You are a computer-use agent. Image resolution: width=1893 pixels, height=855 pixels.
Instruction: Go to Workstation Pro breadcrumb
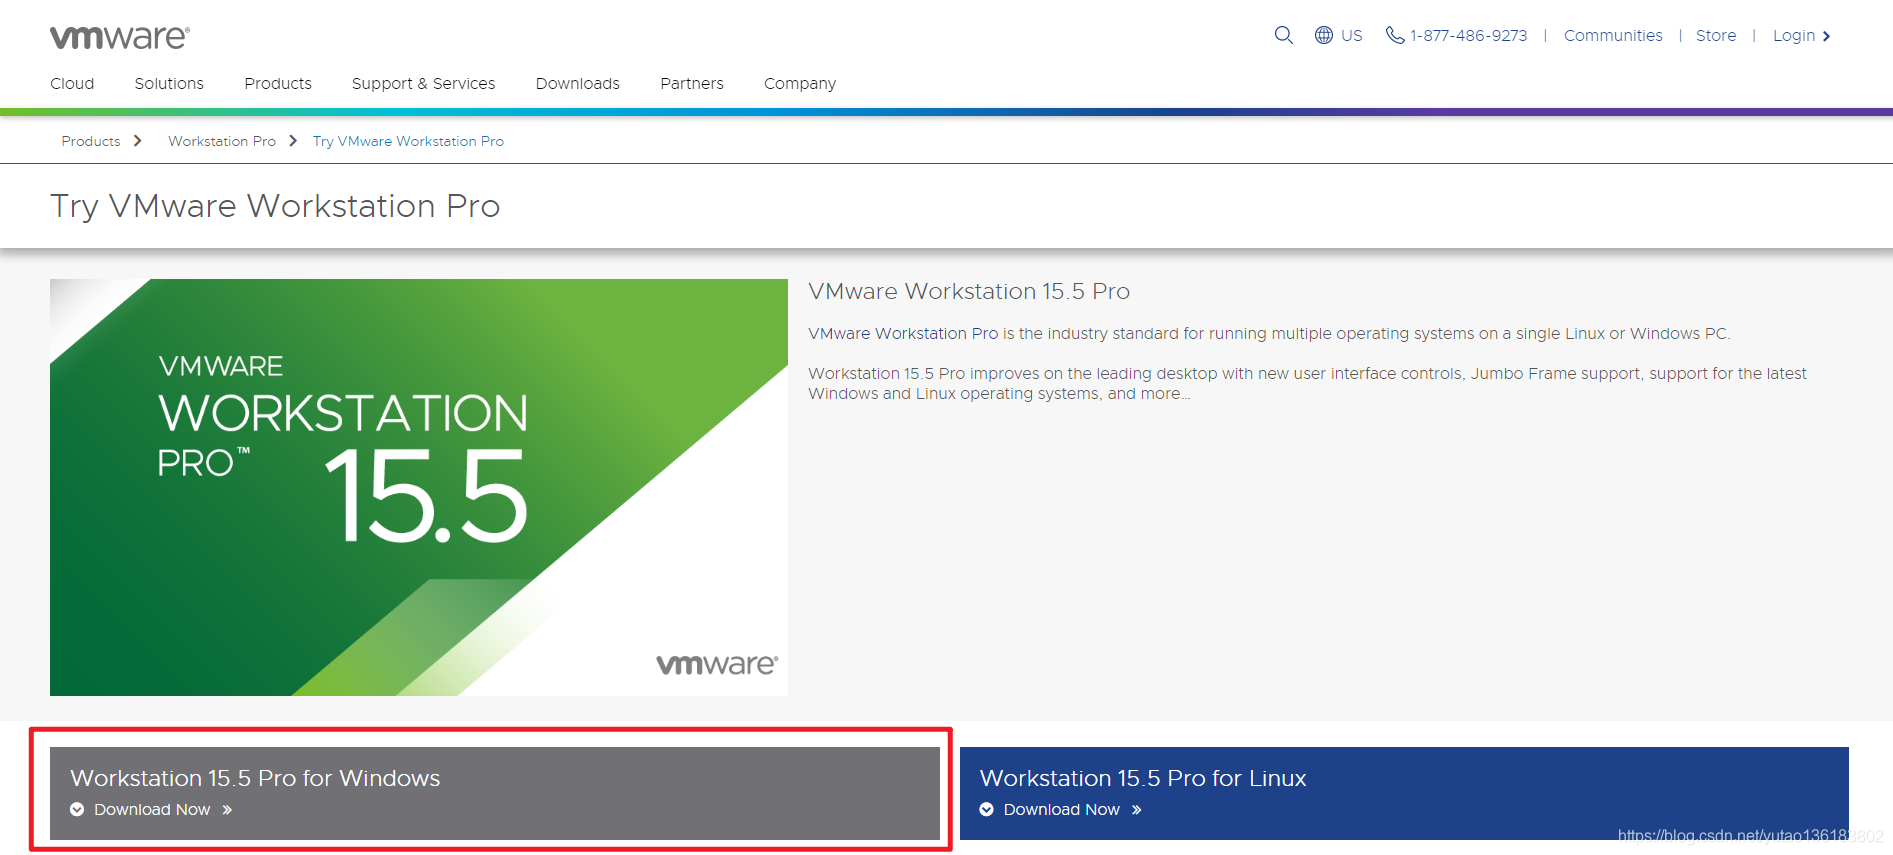(222, 141)
